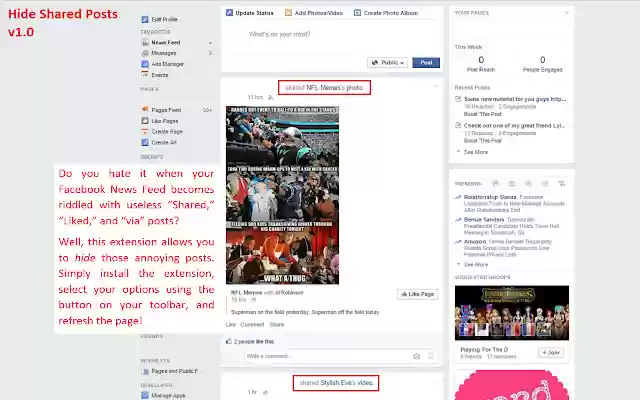Select the first trending category filter icon
Viewport: 640px width, 400px height.
[x=496, y=184]
